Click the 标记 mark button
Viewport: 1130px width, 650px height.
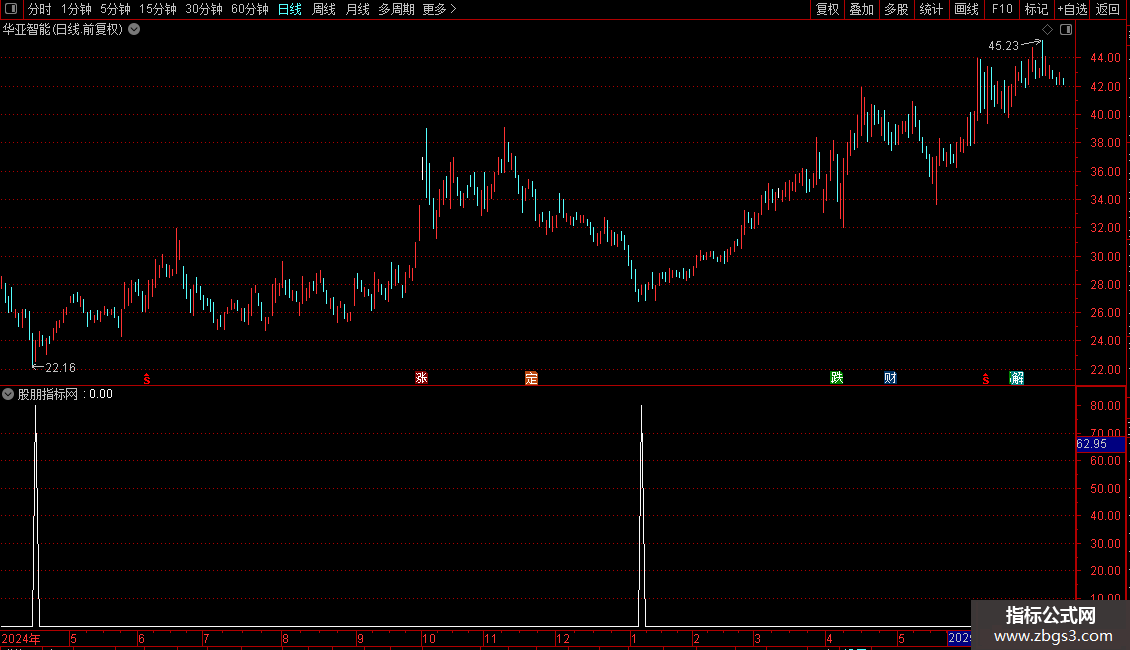coord(1036,9)
